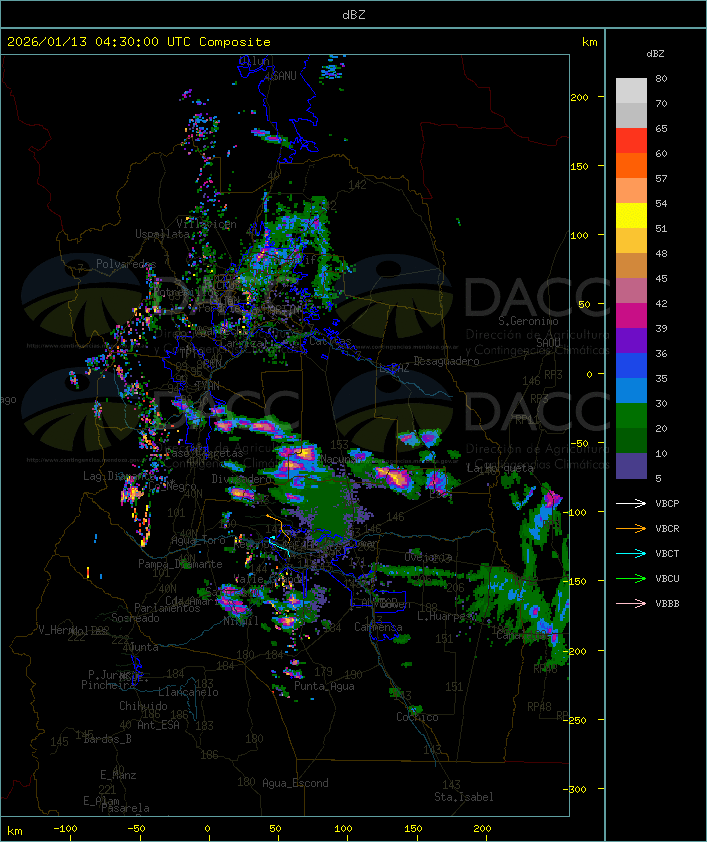The width and height of the screenshot is (707, 842).
Task: Pick the magenta 39-42 dBZ legend color
Action: [x=631, y=316]
